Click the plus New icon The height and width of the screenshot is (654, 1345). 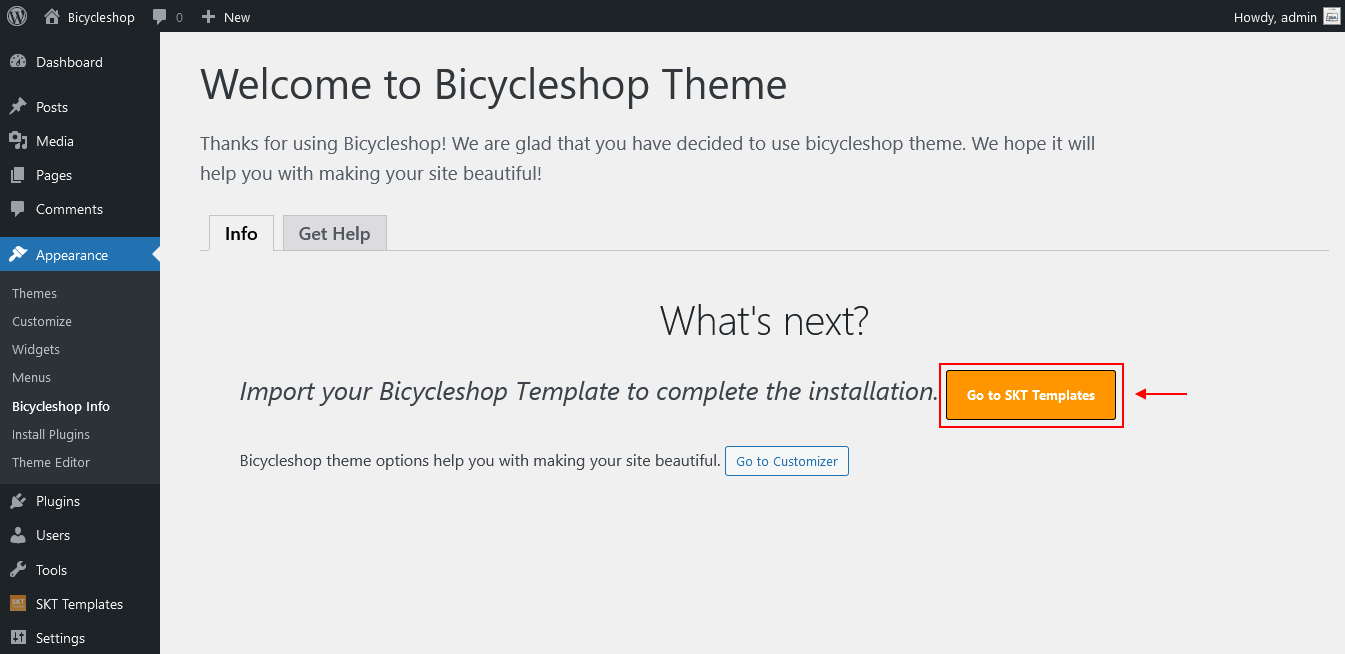click(x=208, y=17)
